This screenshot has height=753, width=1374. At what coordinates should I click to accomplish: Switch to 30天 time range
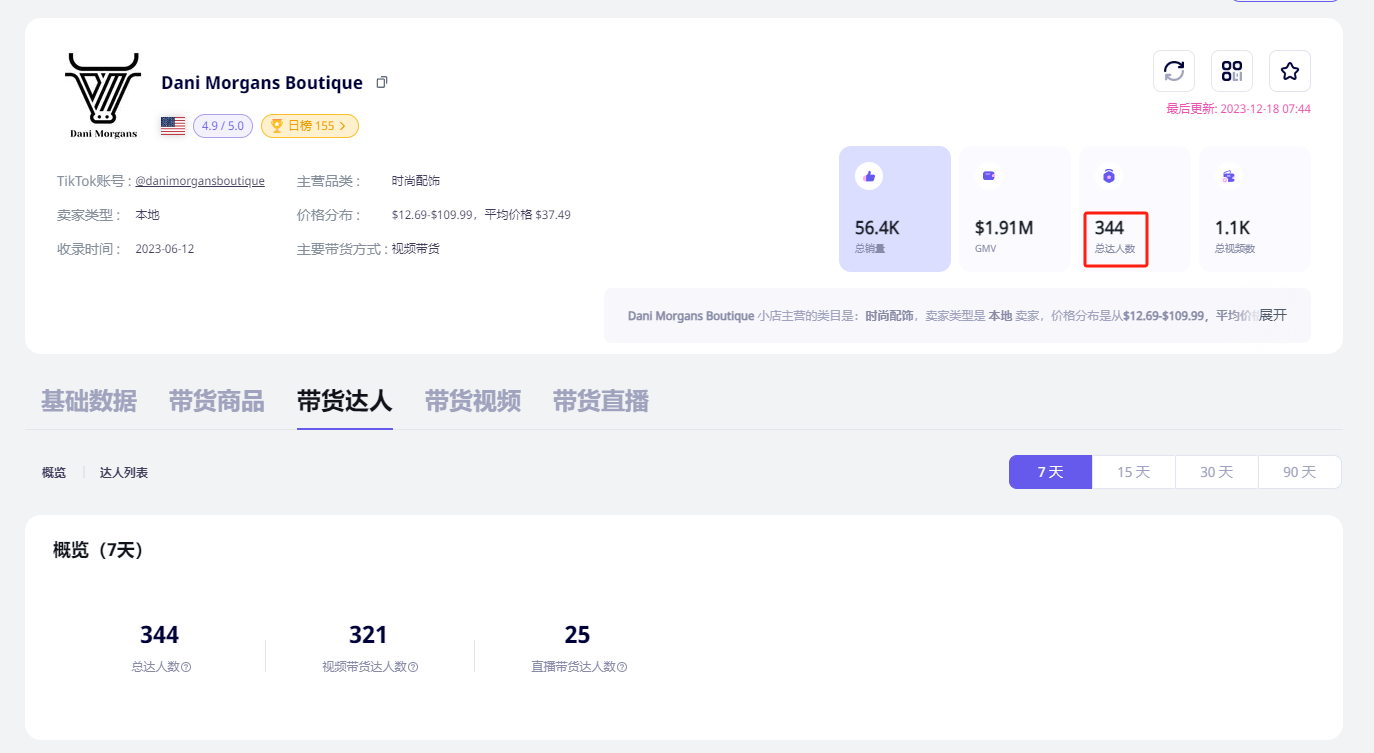click(x=1216, y=472)
